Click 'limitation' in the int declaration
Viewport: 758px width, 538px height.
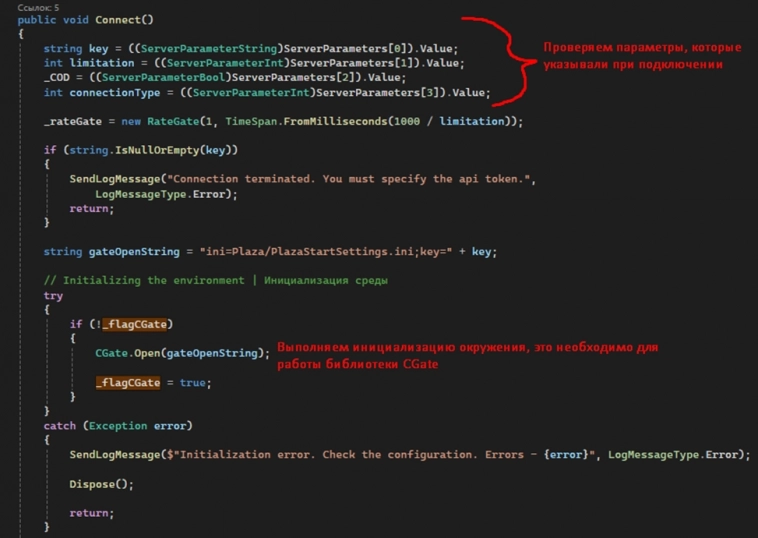pyautogui.click(x=102, y=63)
